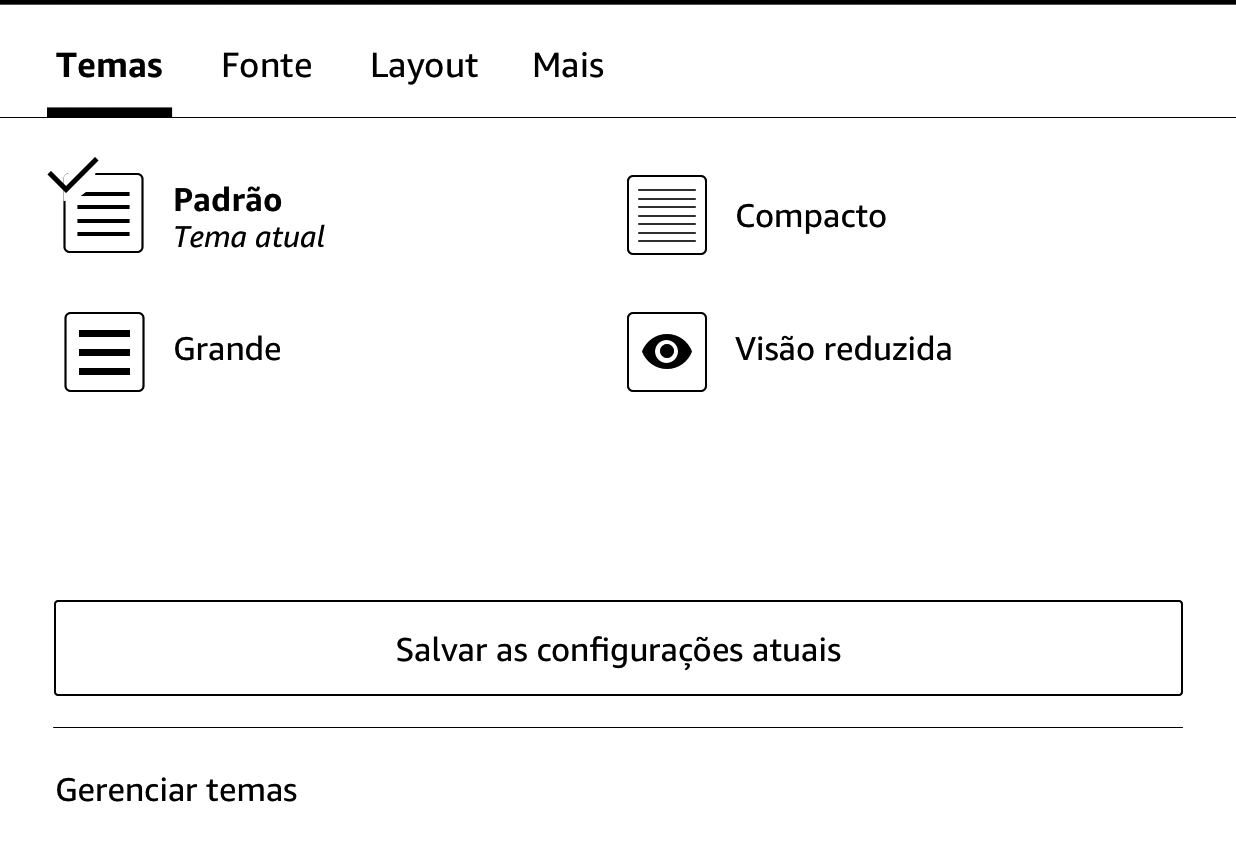Viewport: 1236px width, 852px height.
Task: Click the black bar at the top edge
Action: point(618,2)
